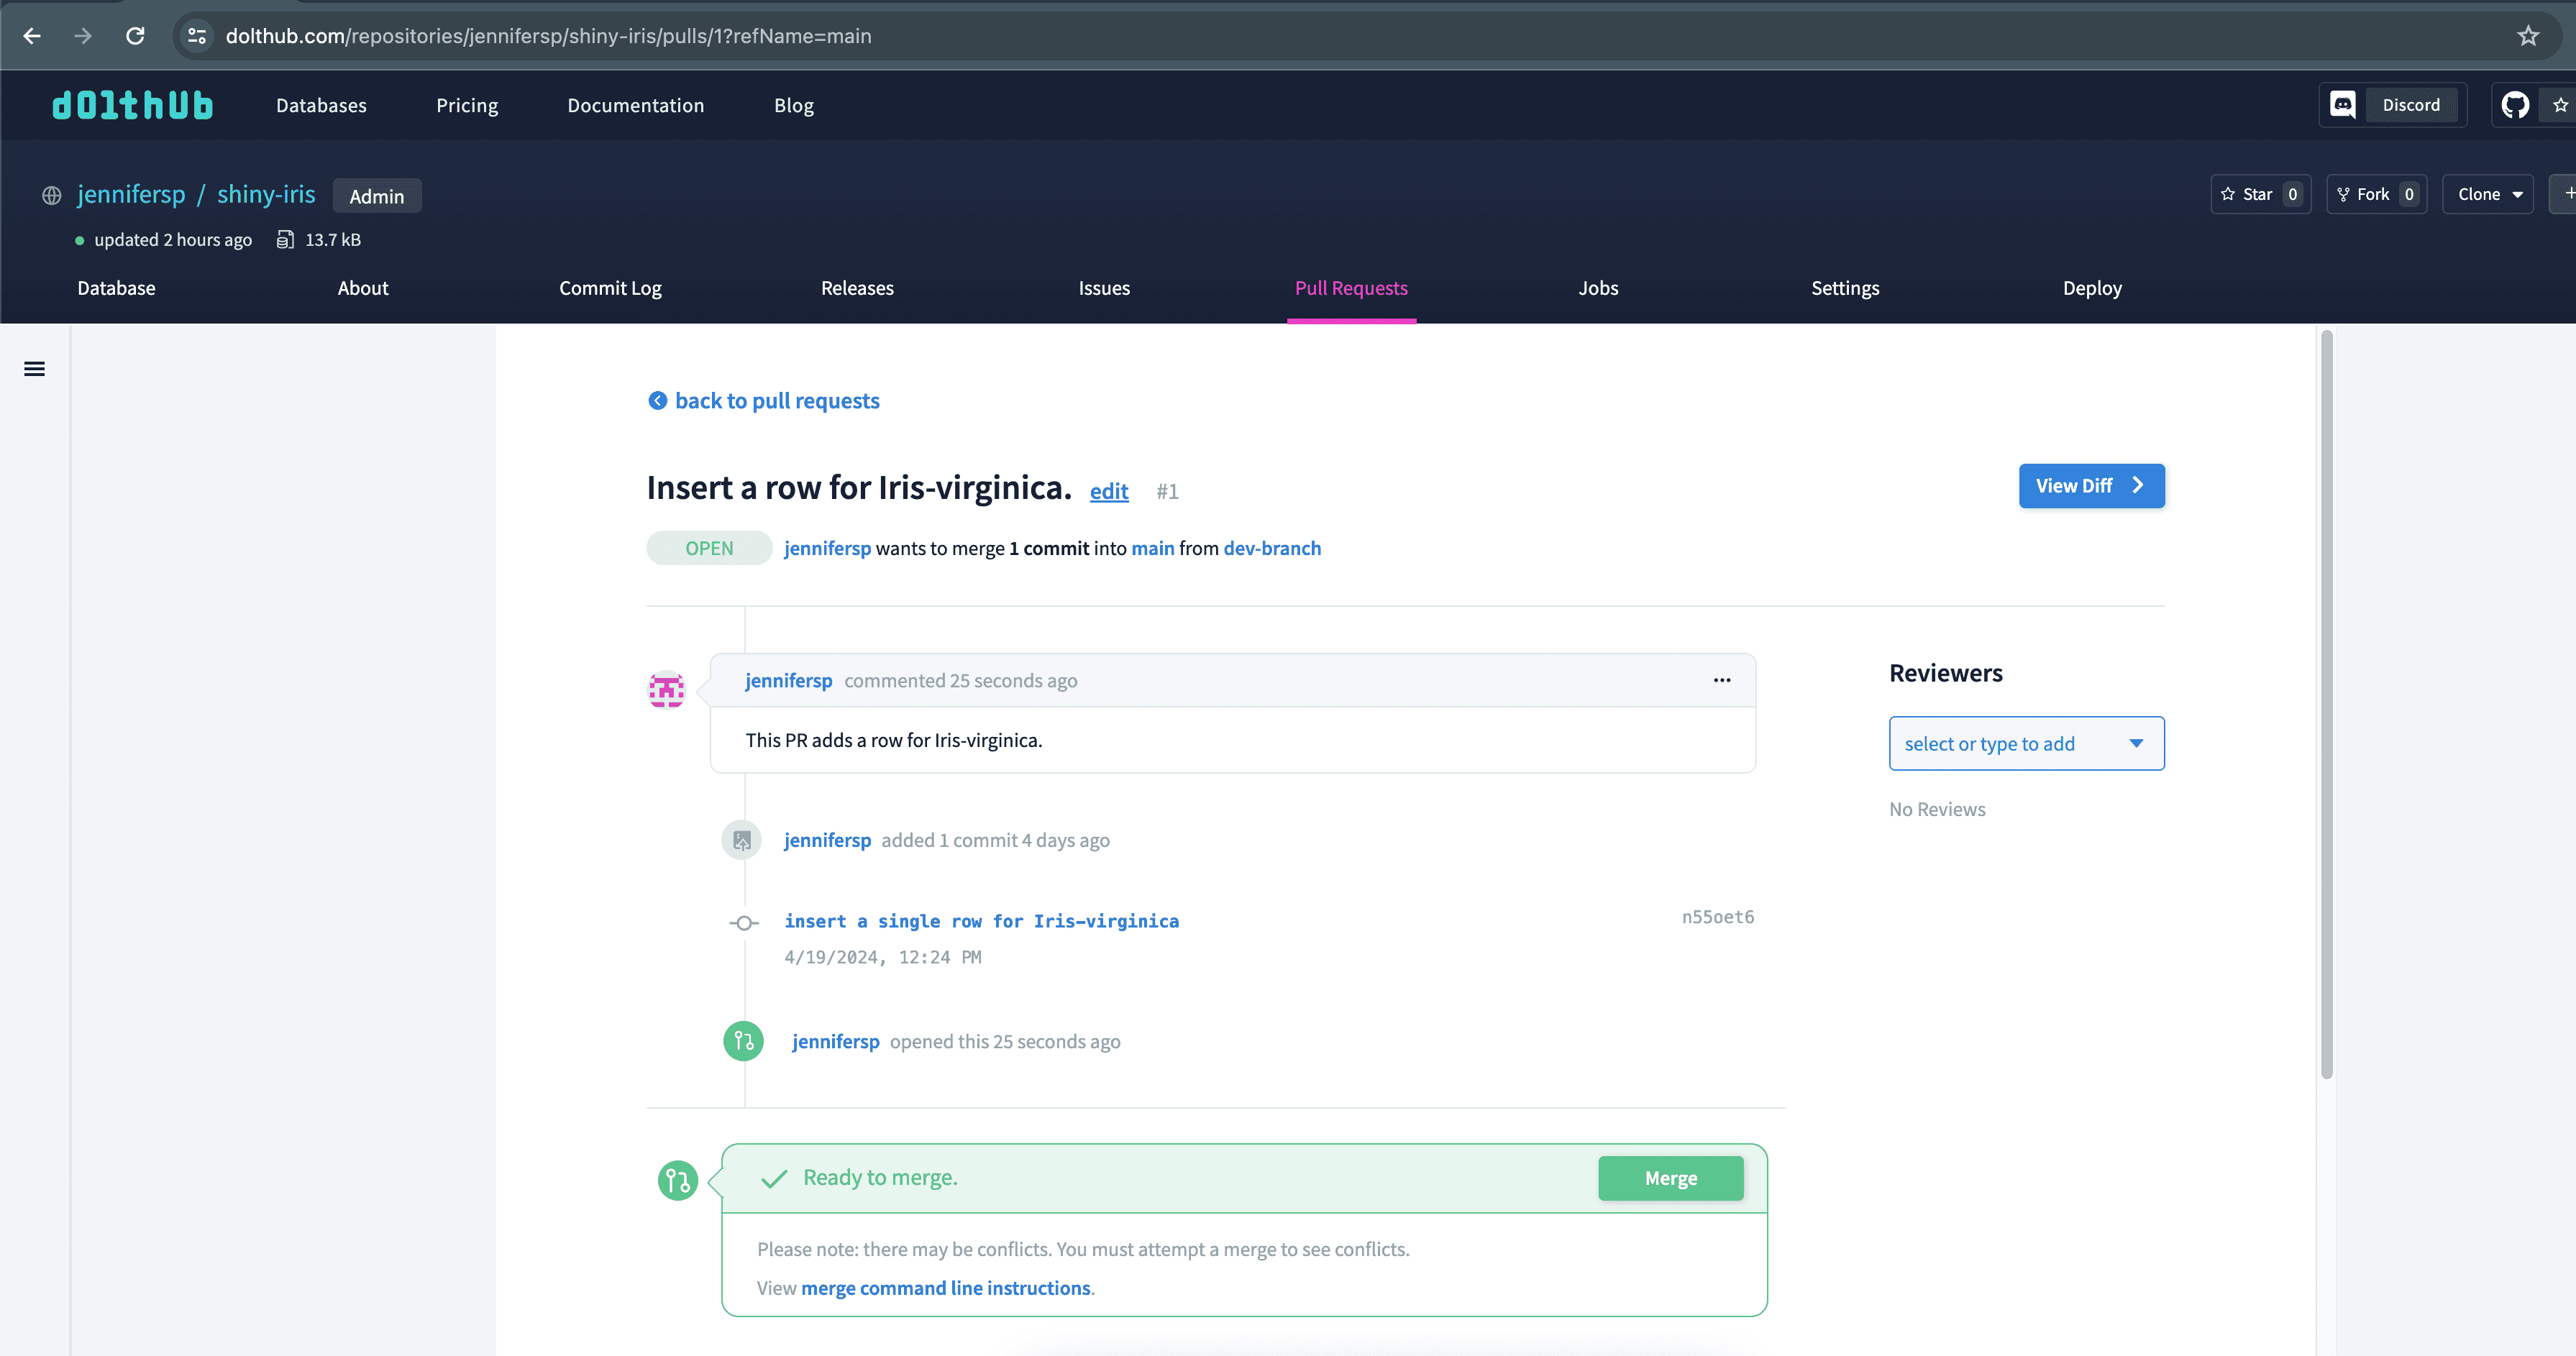This screenshot has width=2576, height=1356.
Task: Open Blog in top navigation
Action: (794, 105)
